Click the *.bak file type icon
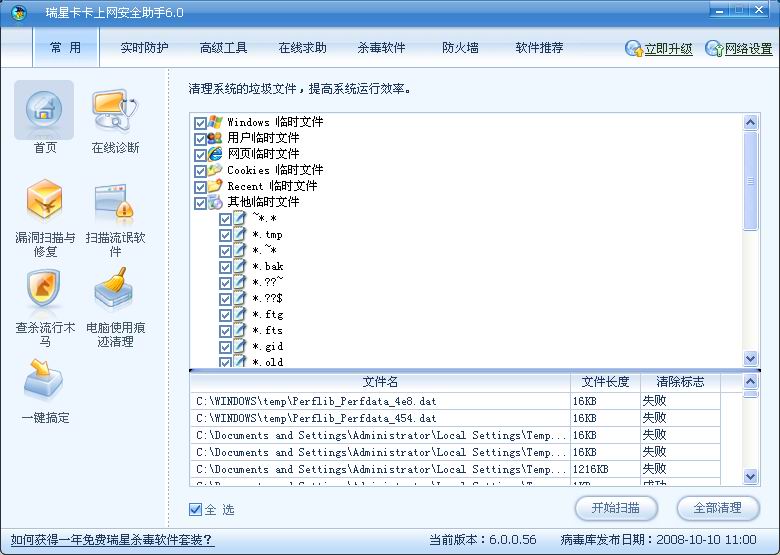Screen dimensions: 780x555 click(240, 266)
